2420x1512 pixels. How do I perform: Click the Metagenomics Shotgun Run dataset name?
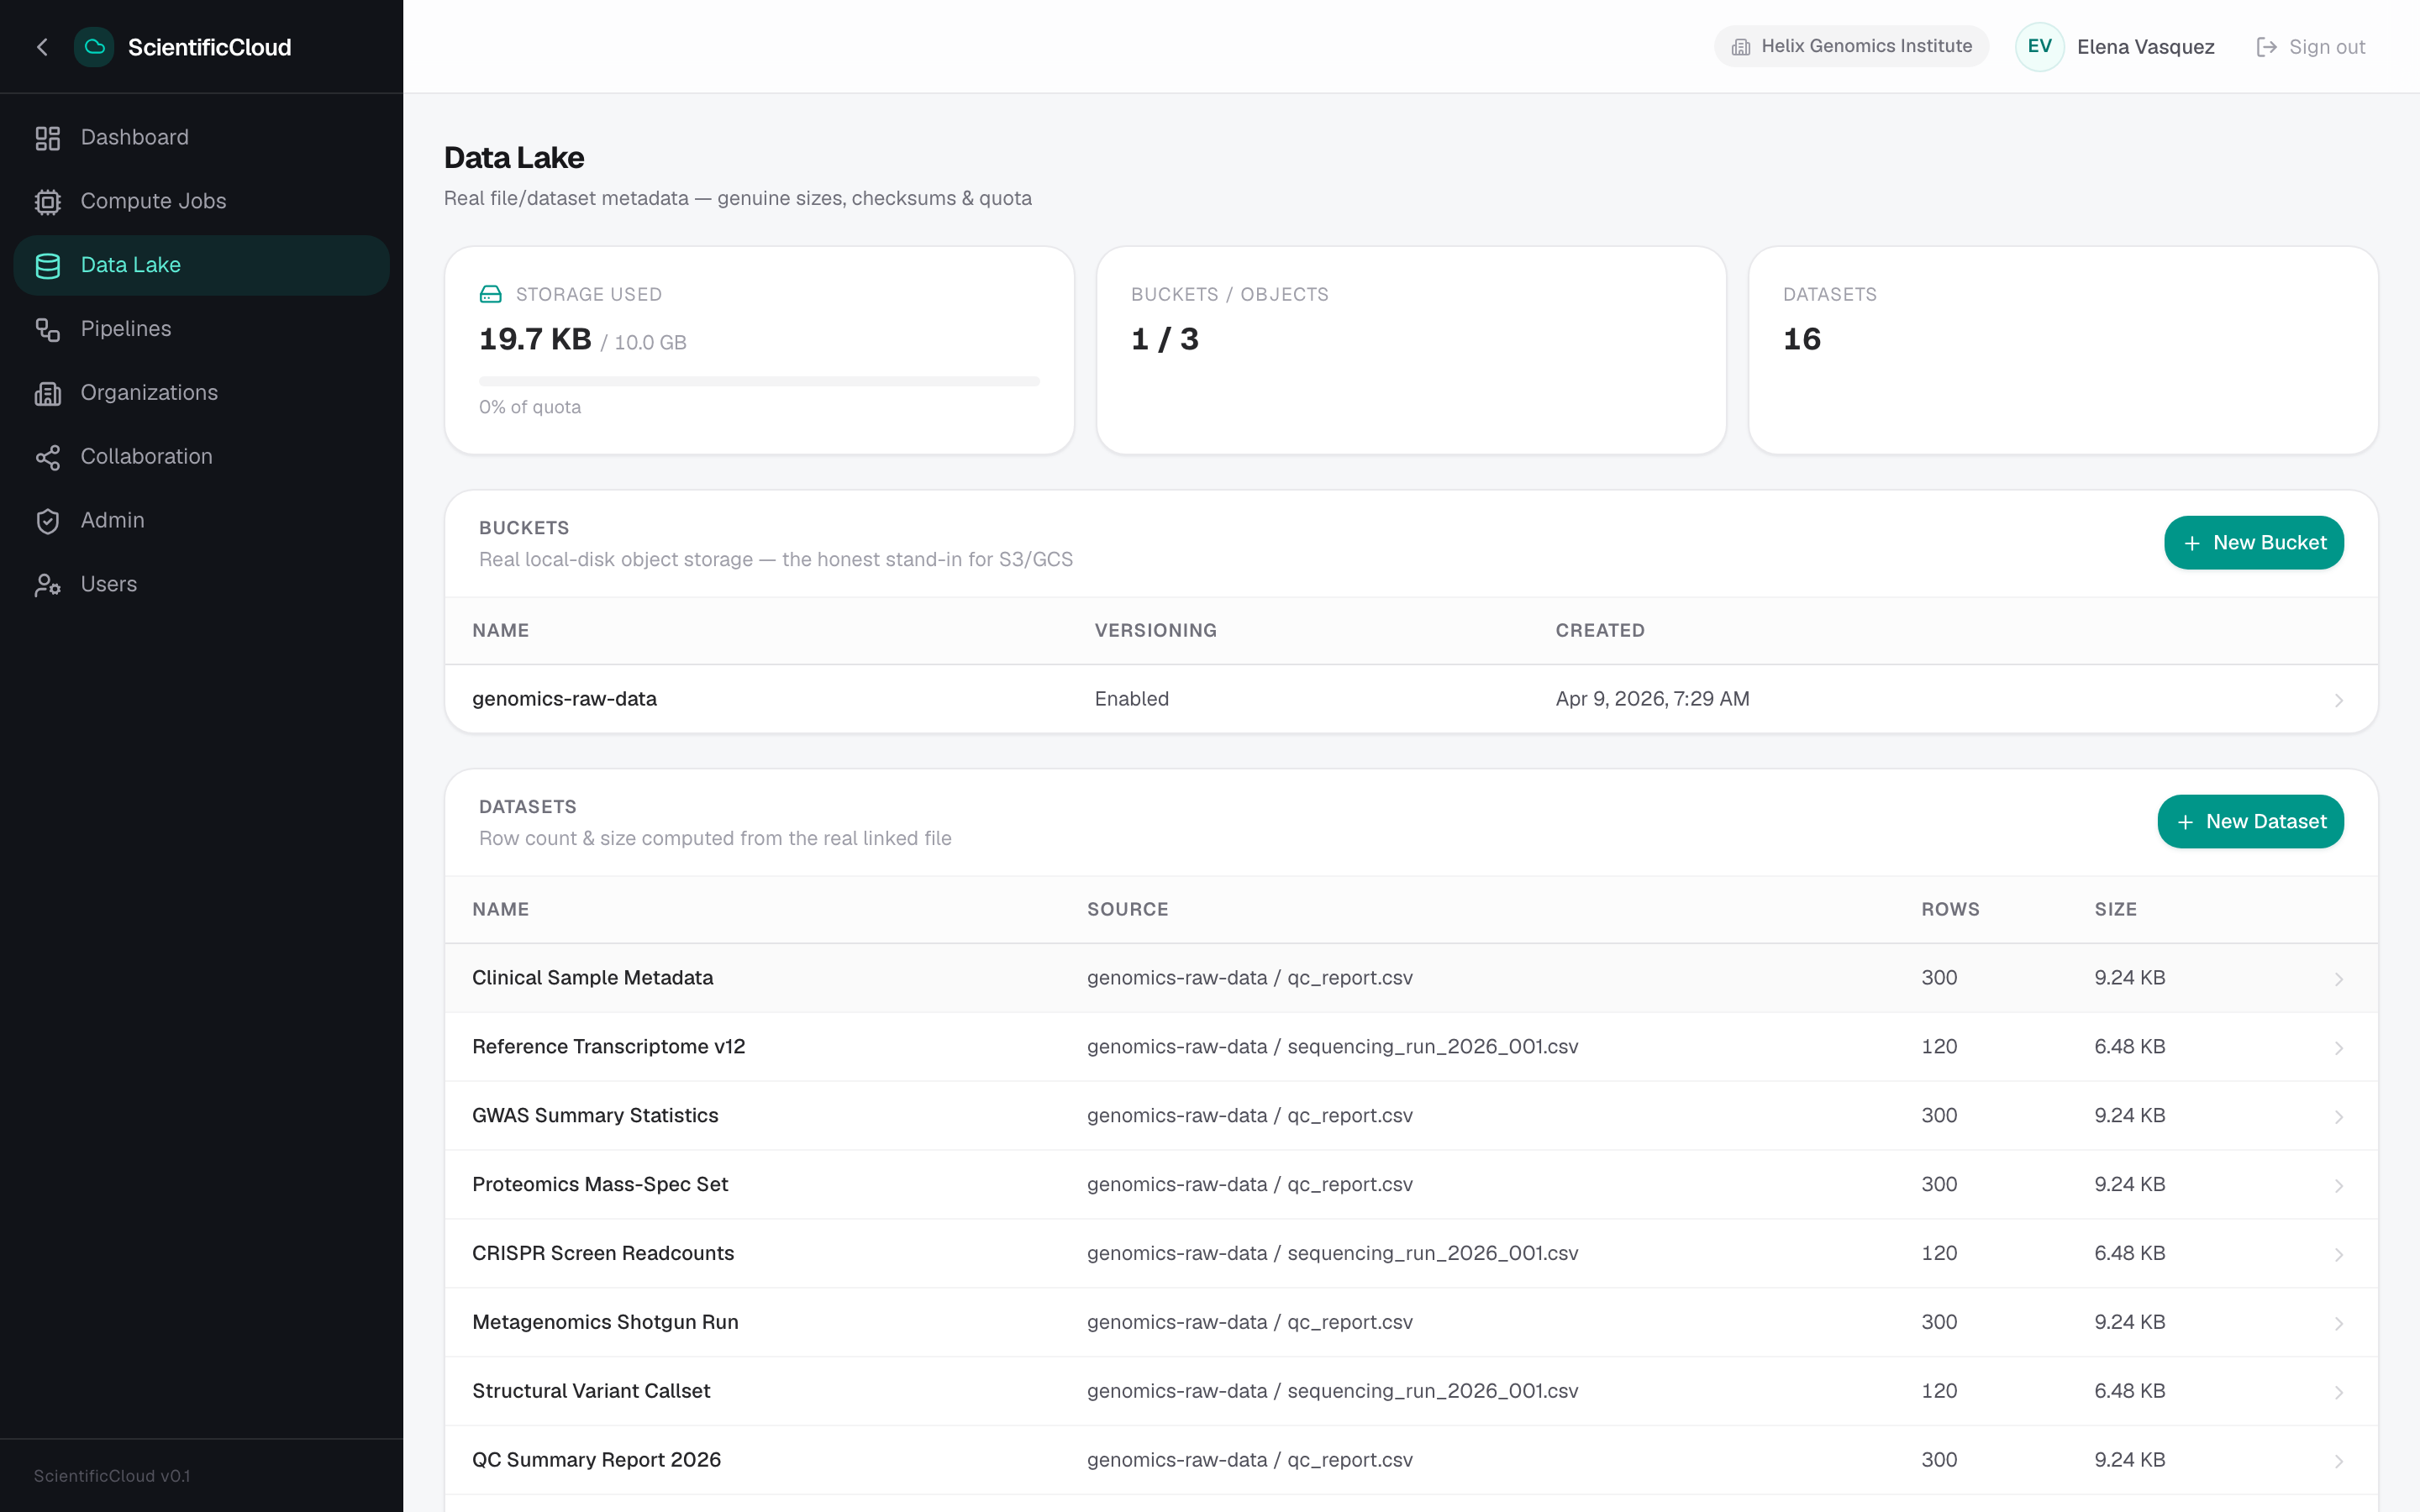605,1323
